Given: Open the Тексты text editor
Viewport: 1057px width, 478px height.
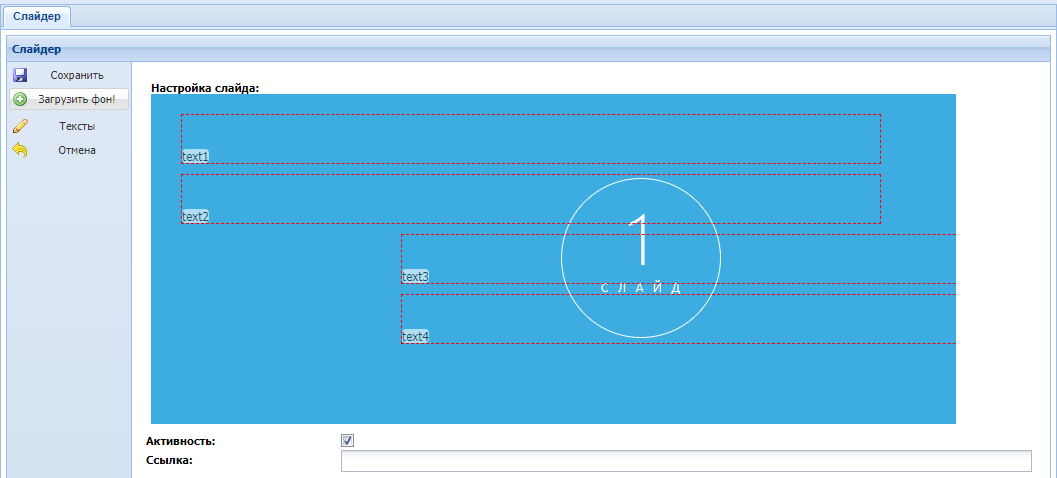Looking at the screenshot, I should pyautogui.click(x=76, y=126).
